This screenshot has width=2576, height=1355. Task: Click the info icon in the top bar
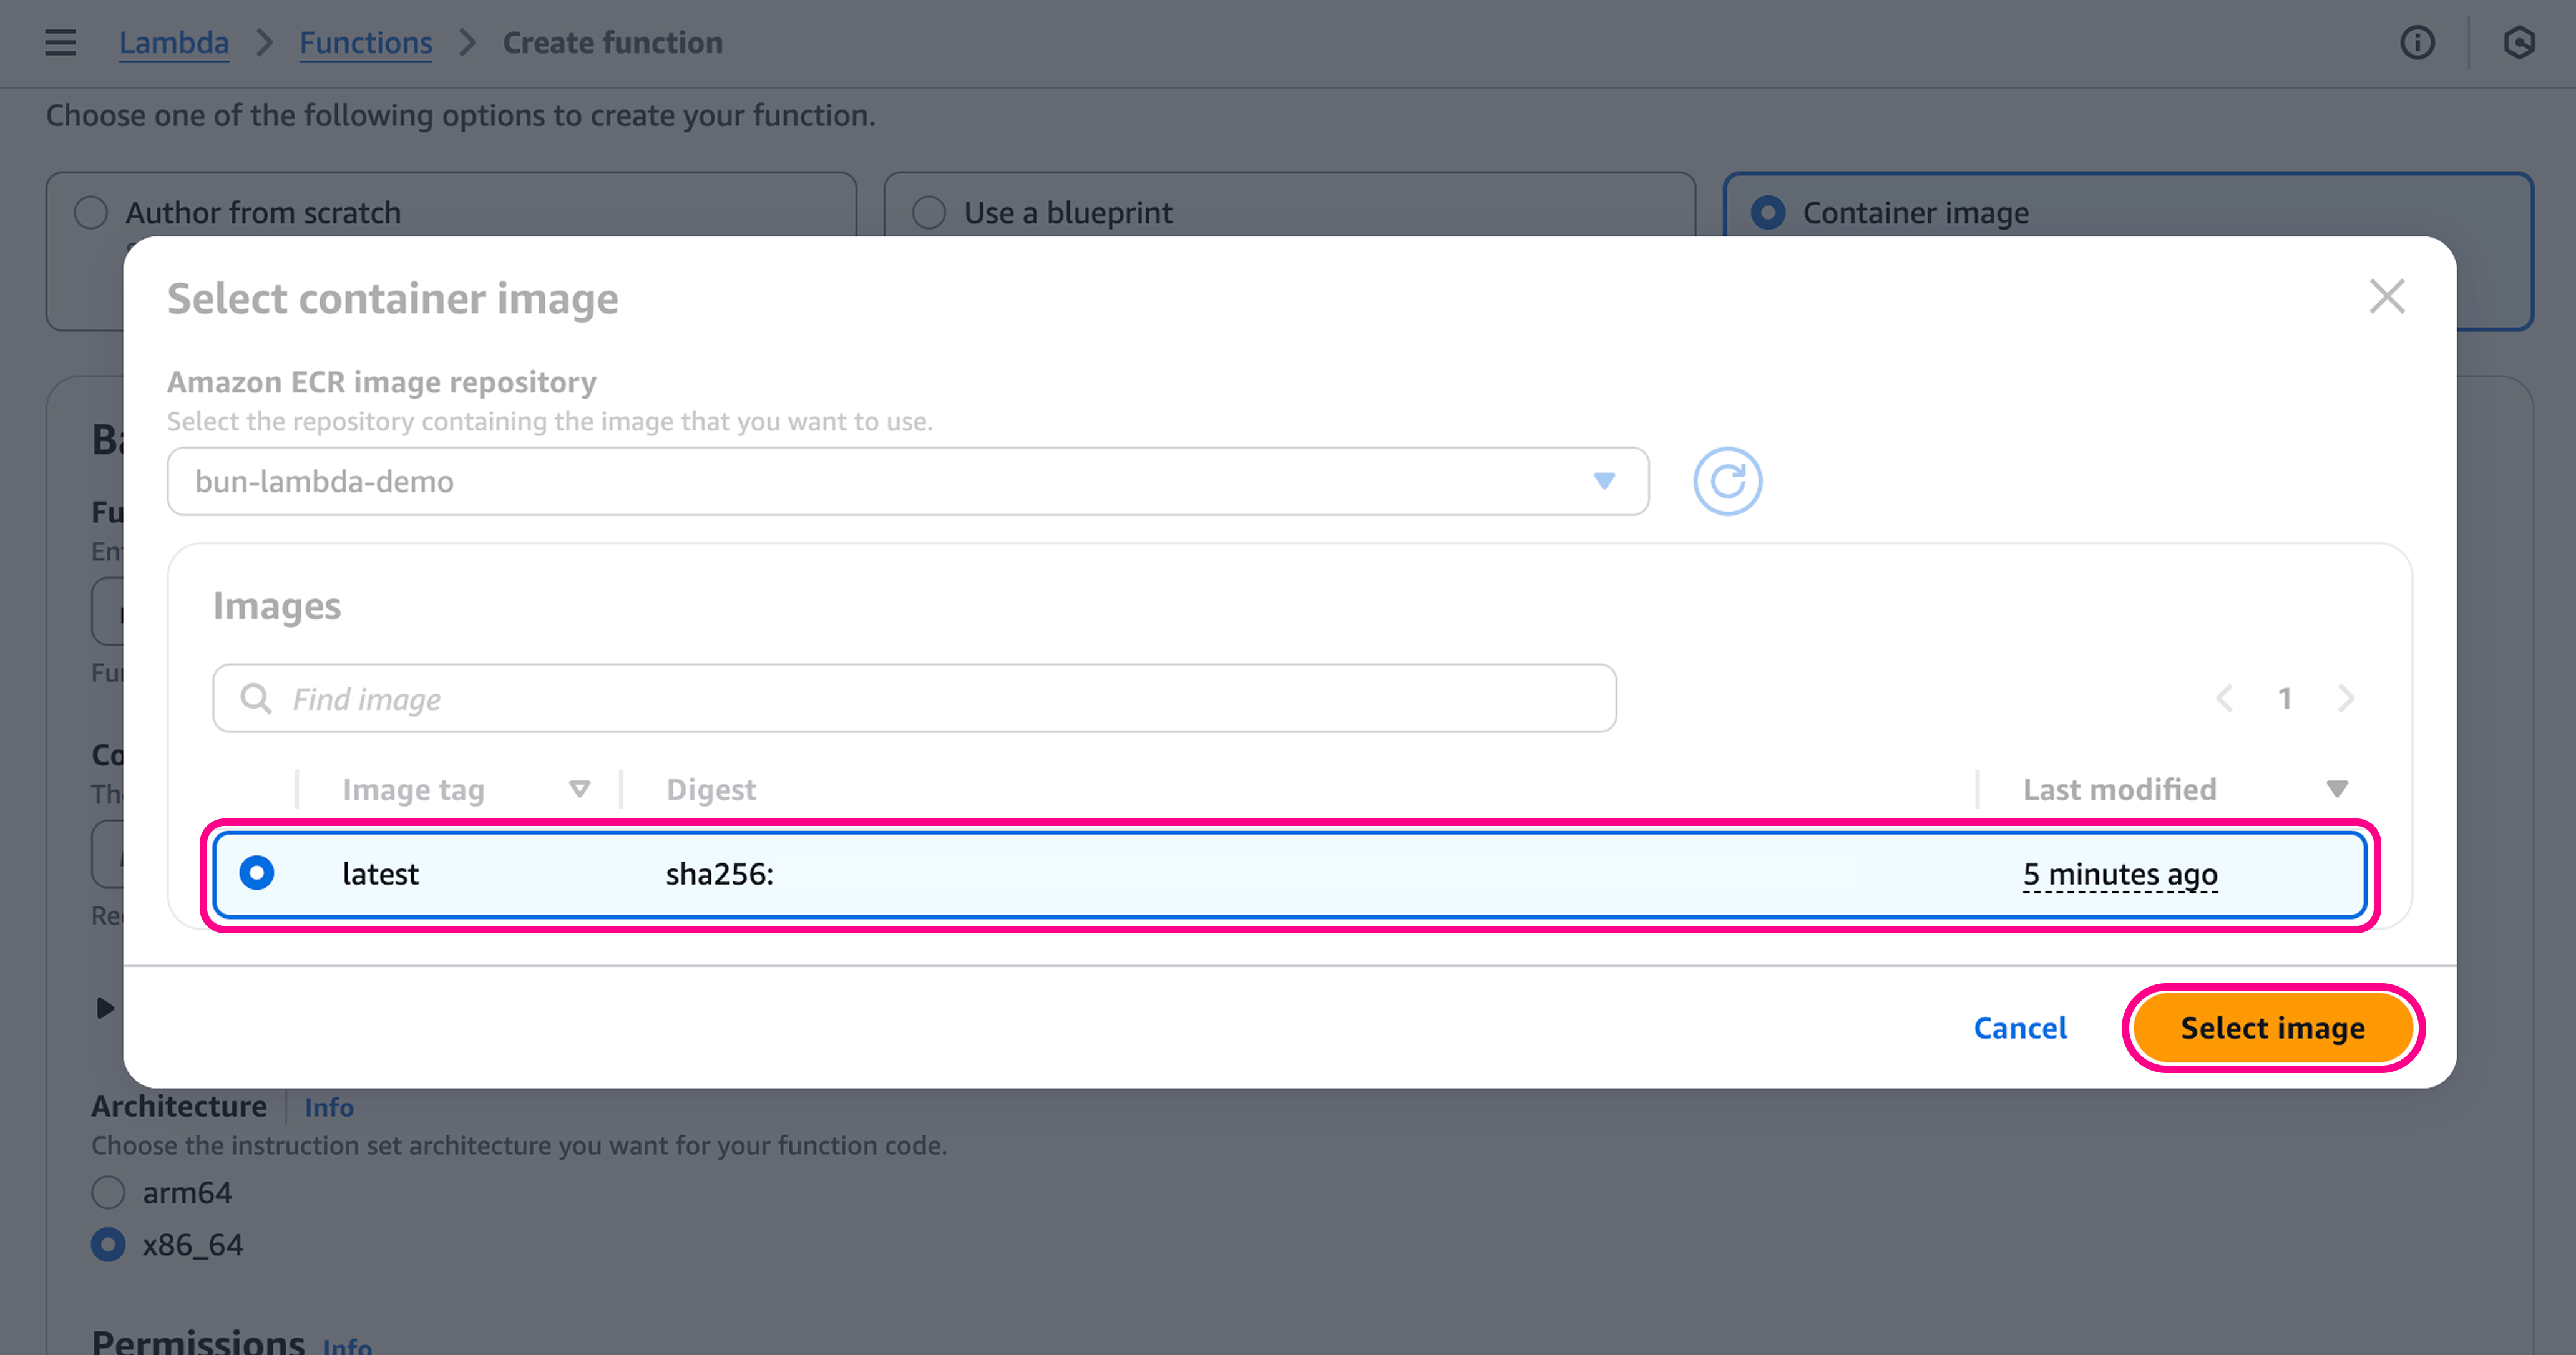coord(2417,43)
